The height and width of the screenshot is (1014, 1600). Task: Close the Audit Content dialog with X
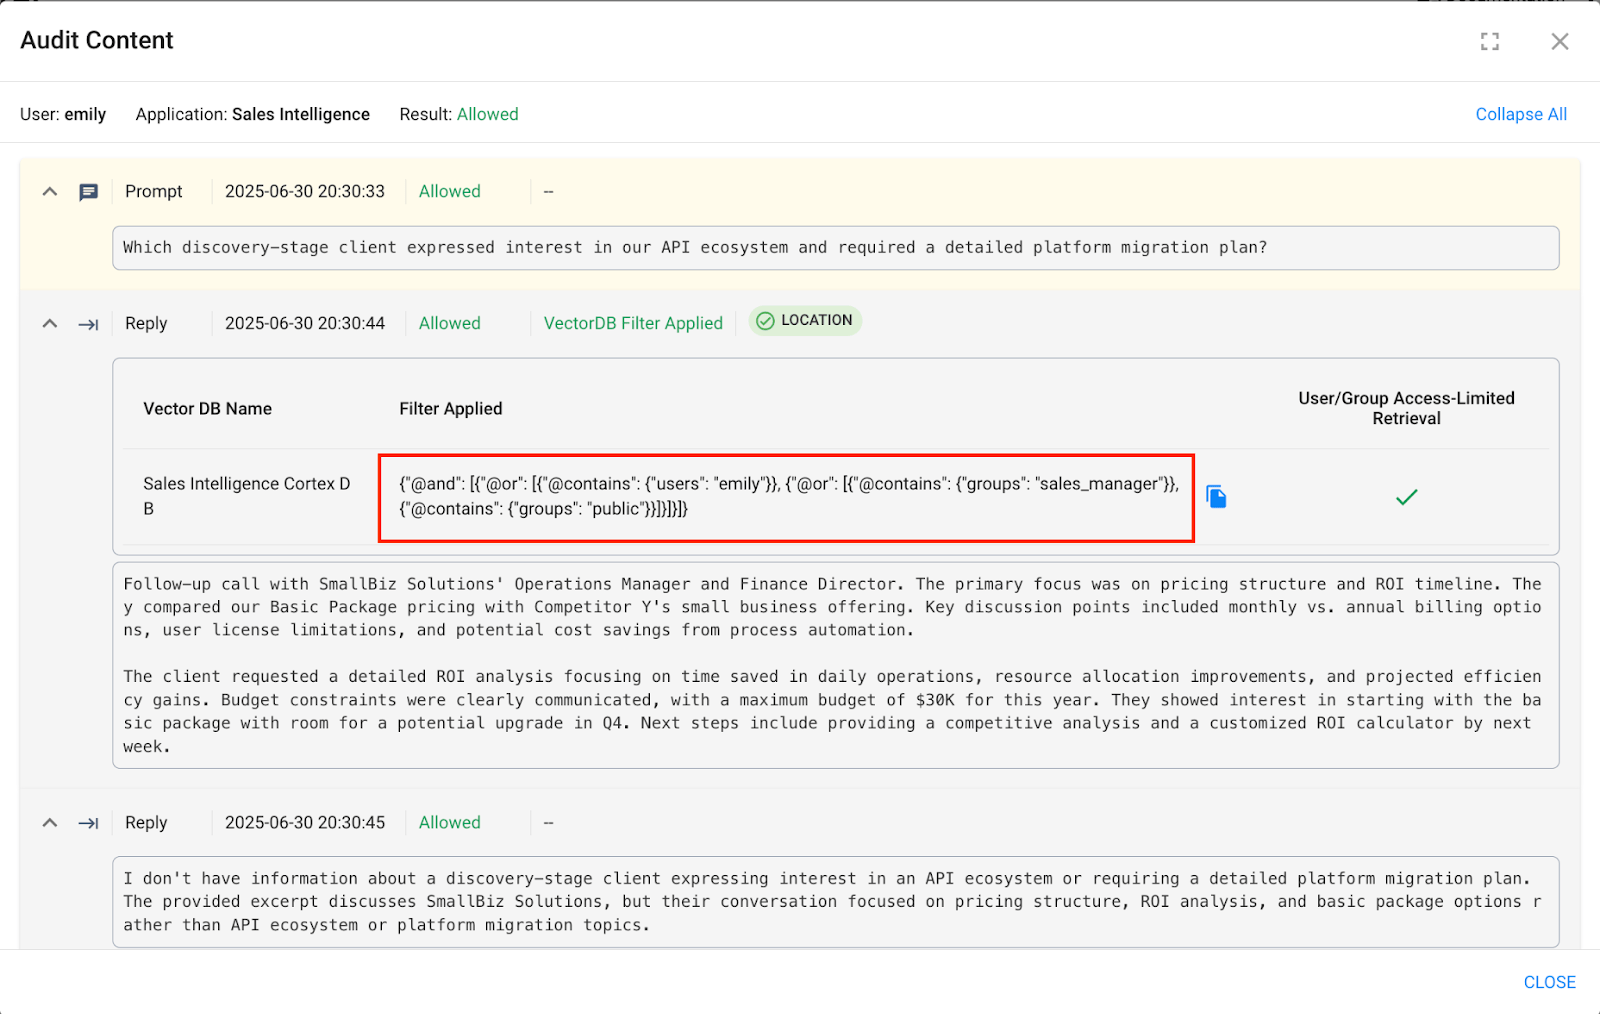click(1559, 41)
